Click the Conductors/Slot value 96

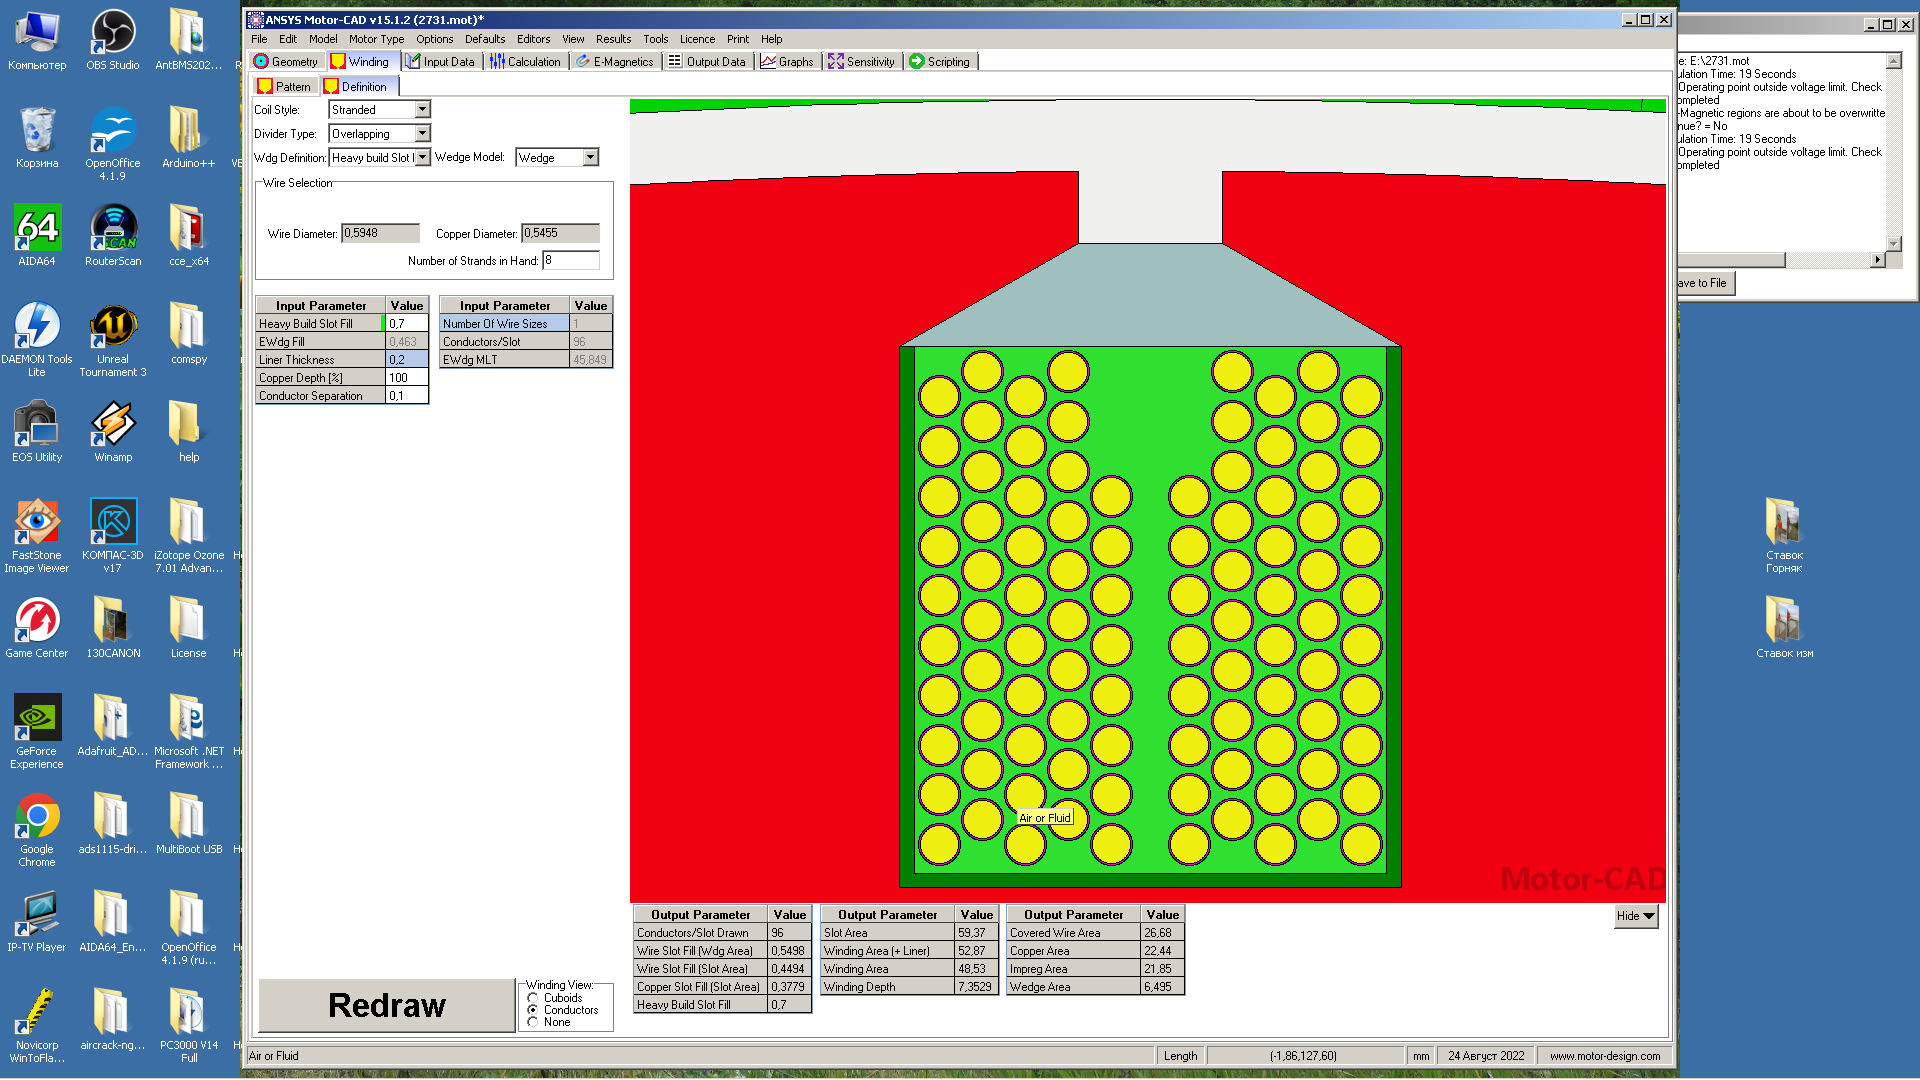pyautogui.click(x=590, y=342)
